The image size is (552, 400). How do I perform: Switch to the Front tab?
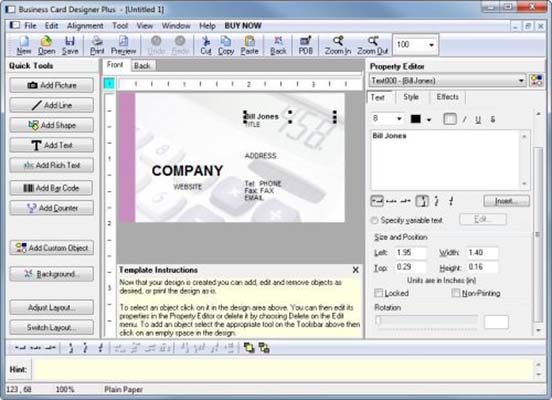pyautogui.click(x=115, y=65)
